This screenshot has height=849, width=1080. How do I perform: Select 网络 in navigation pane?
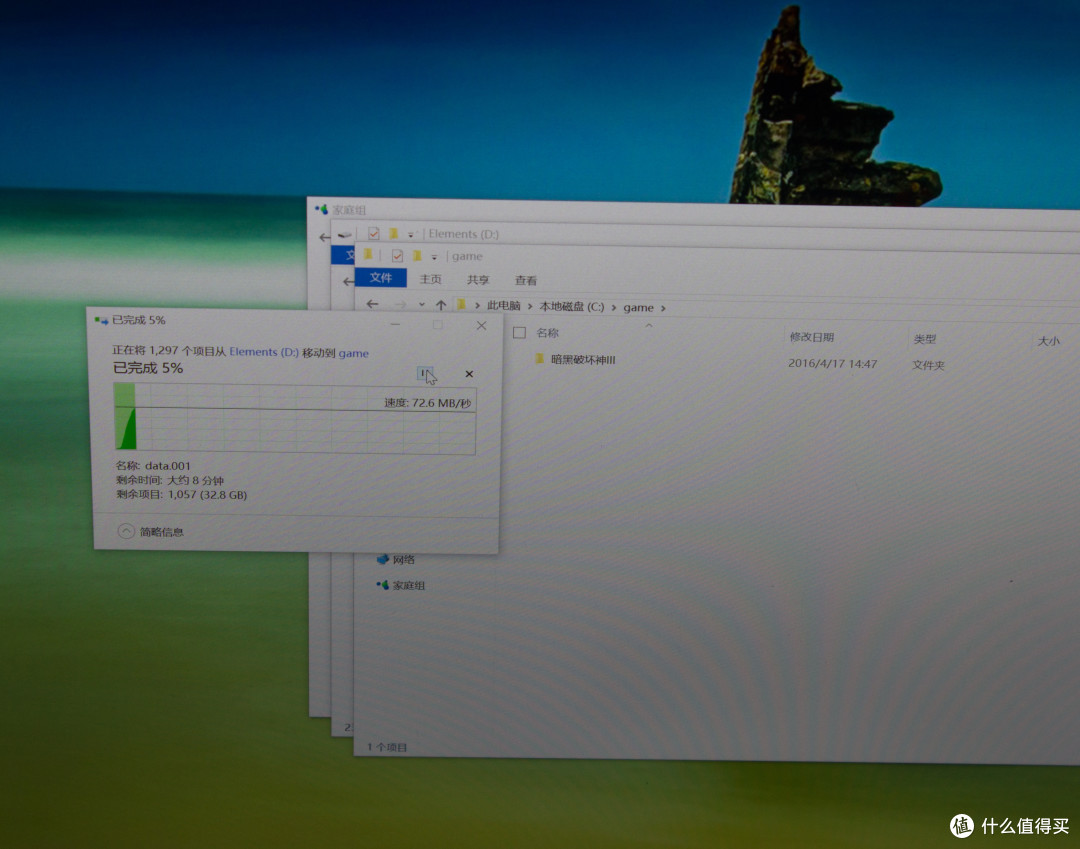(404, 560)
